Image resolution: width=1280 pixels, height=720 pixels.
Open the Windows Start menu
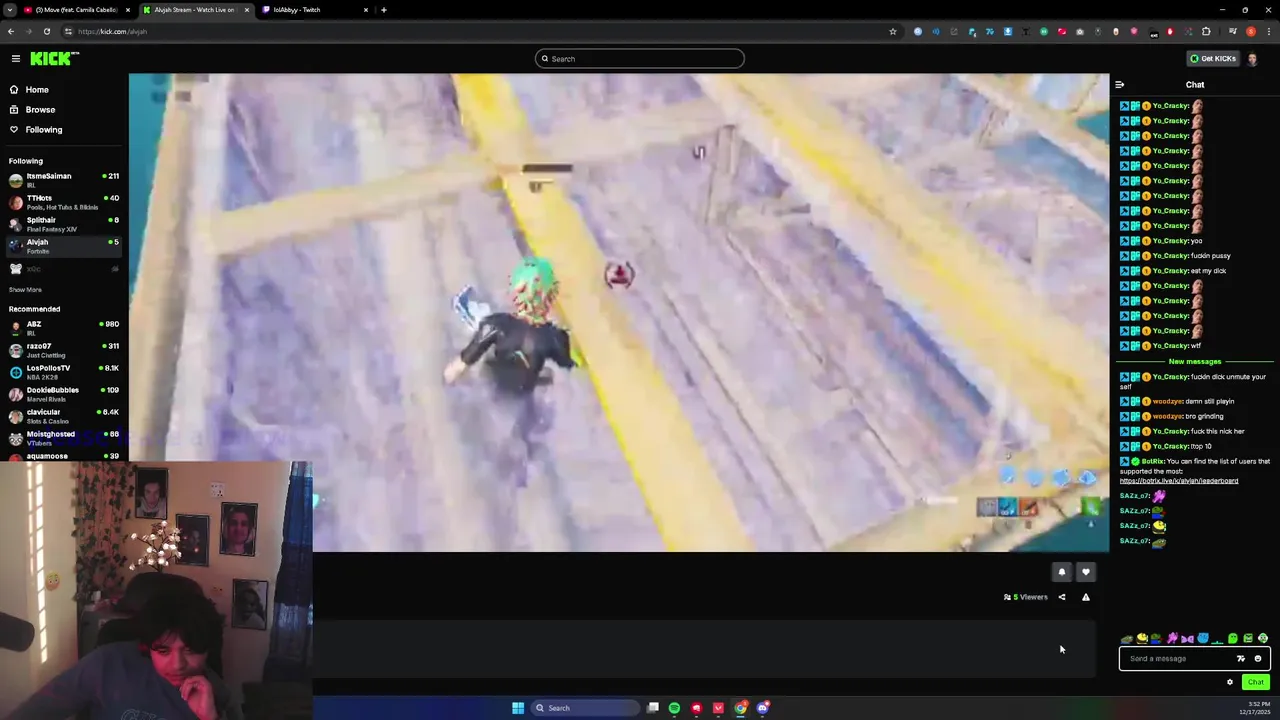[x=518, y=708]
